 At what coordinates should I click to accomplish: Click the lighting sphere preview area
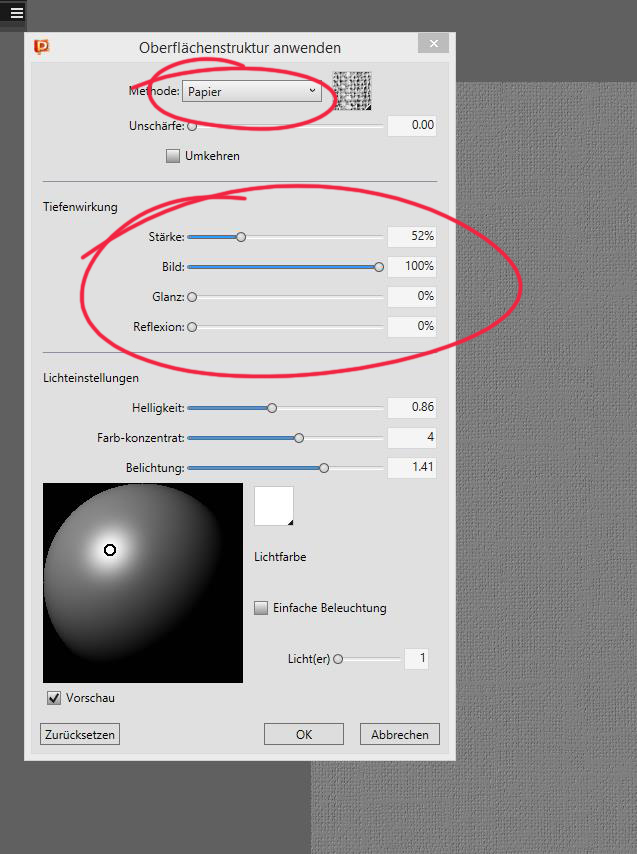click(x=143, y=583)
